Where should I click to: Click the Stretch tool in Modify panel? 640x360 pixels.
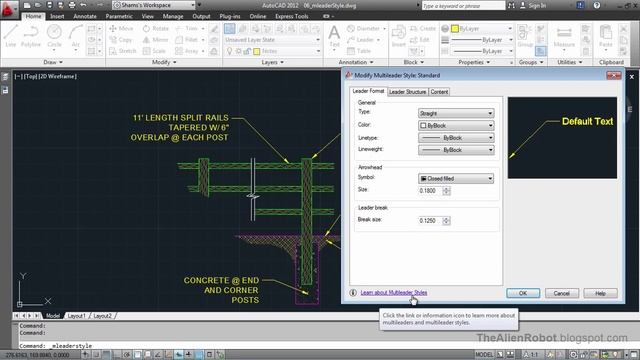(122, 51)
